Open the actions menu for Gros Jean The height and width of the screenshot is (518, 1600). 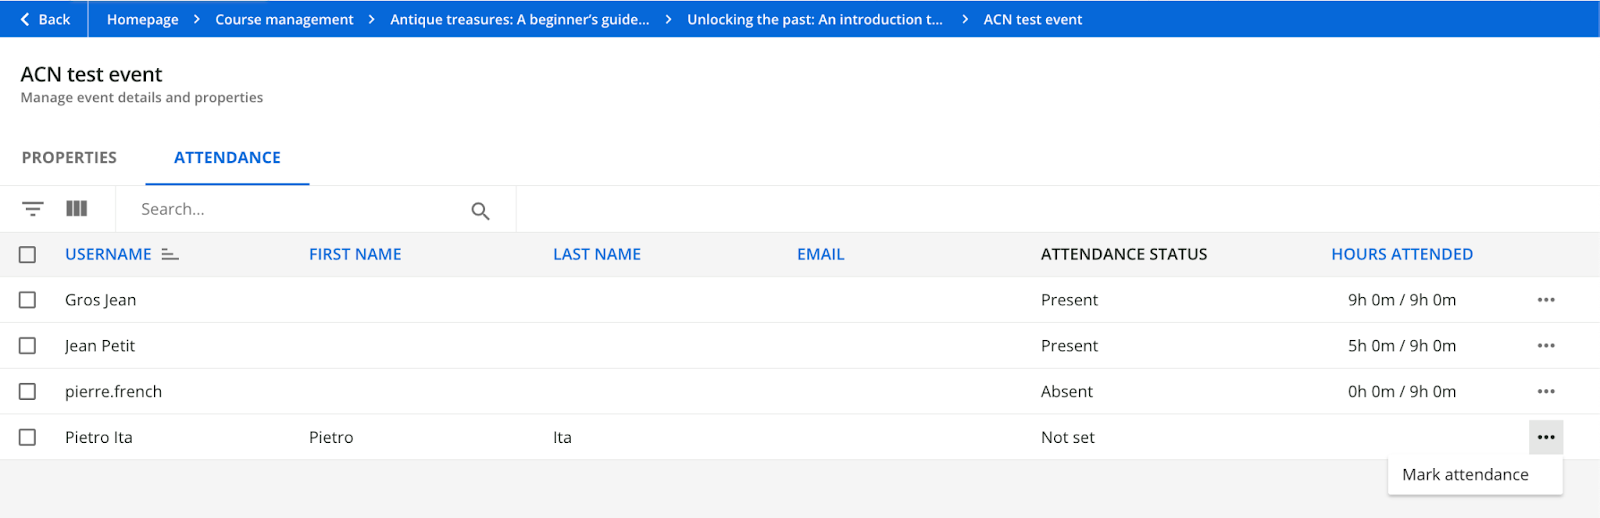click(1545, 300)
